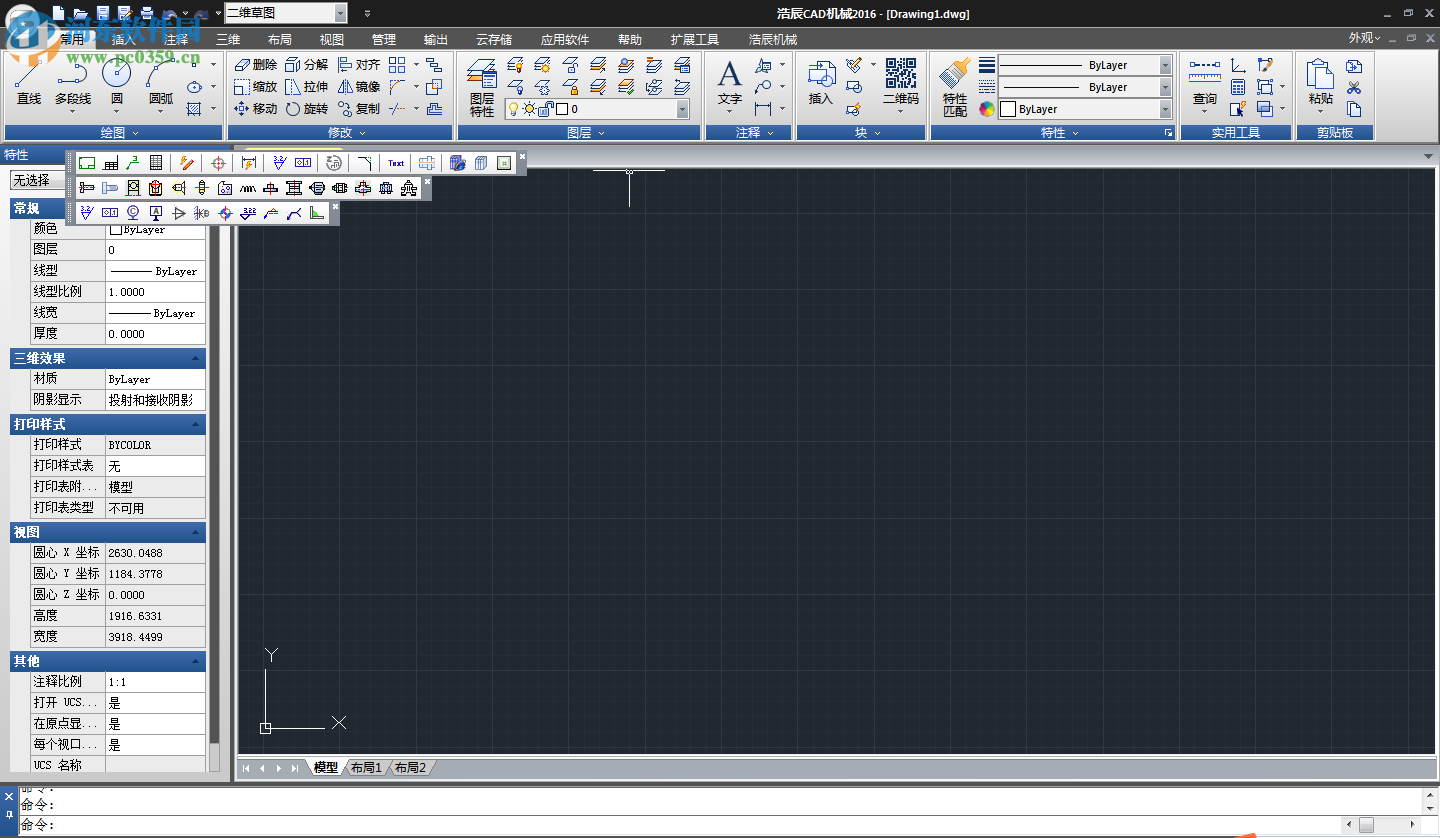Click the white ByLayer color swatch
The image size is (1440, 838).
coord(1008,109)
